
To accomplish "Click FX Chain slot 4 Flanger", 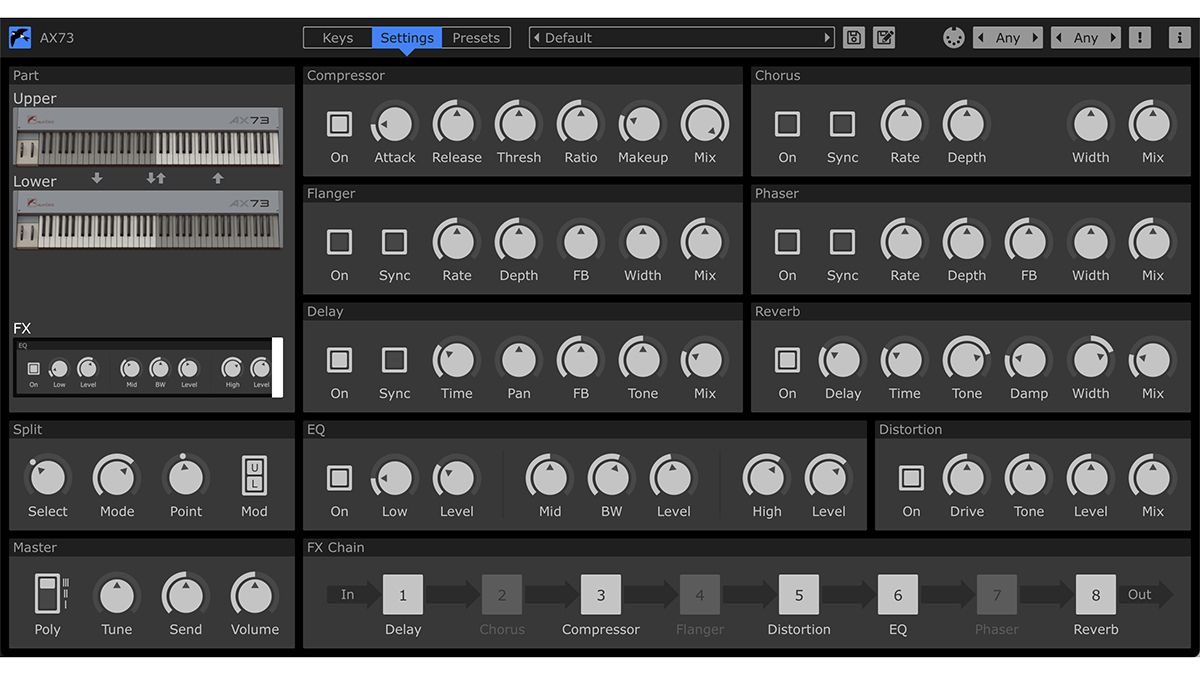I will pos(700,594).
